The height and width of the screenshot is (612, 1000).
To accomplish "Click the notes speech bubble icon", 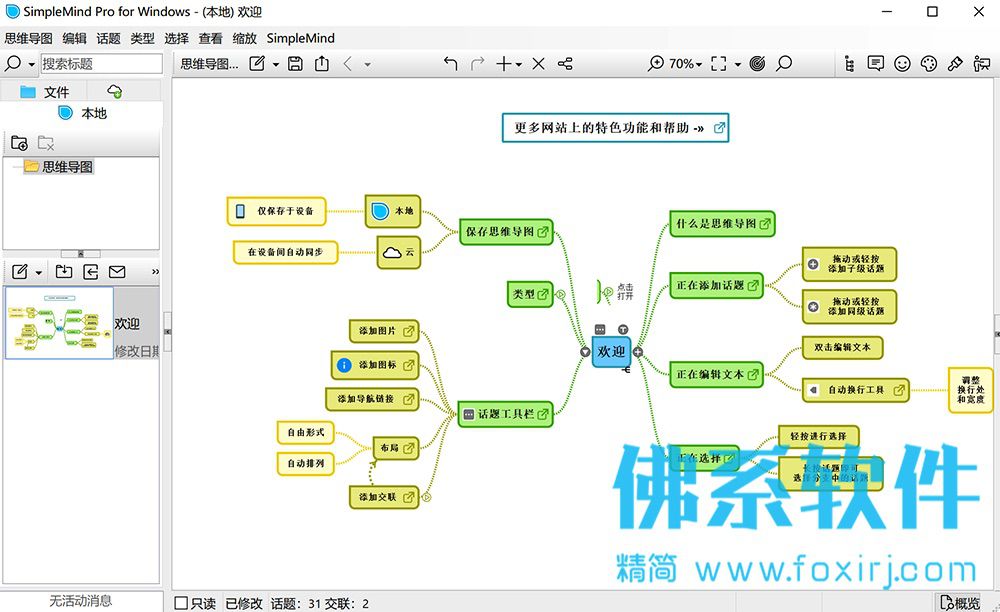I will pos(876,63).
